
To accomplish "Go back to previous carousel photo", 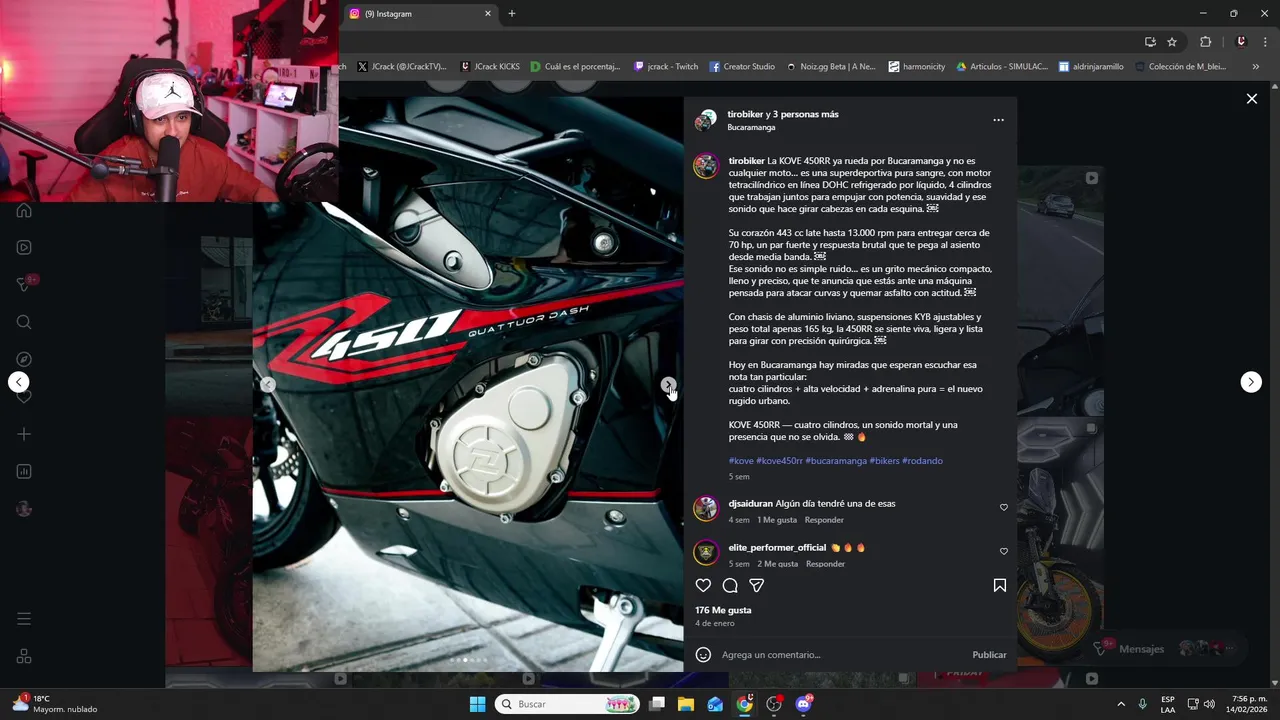I will click(267, 384).
